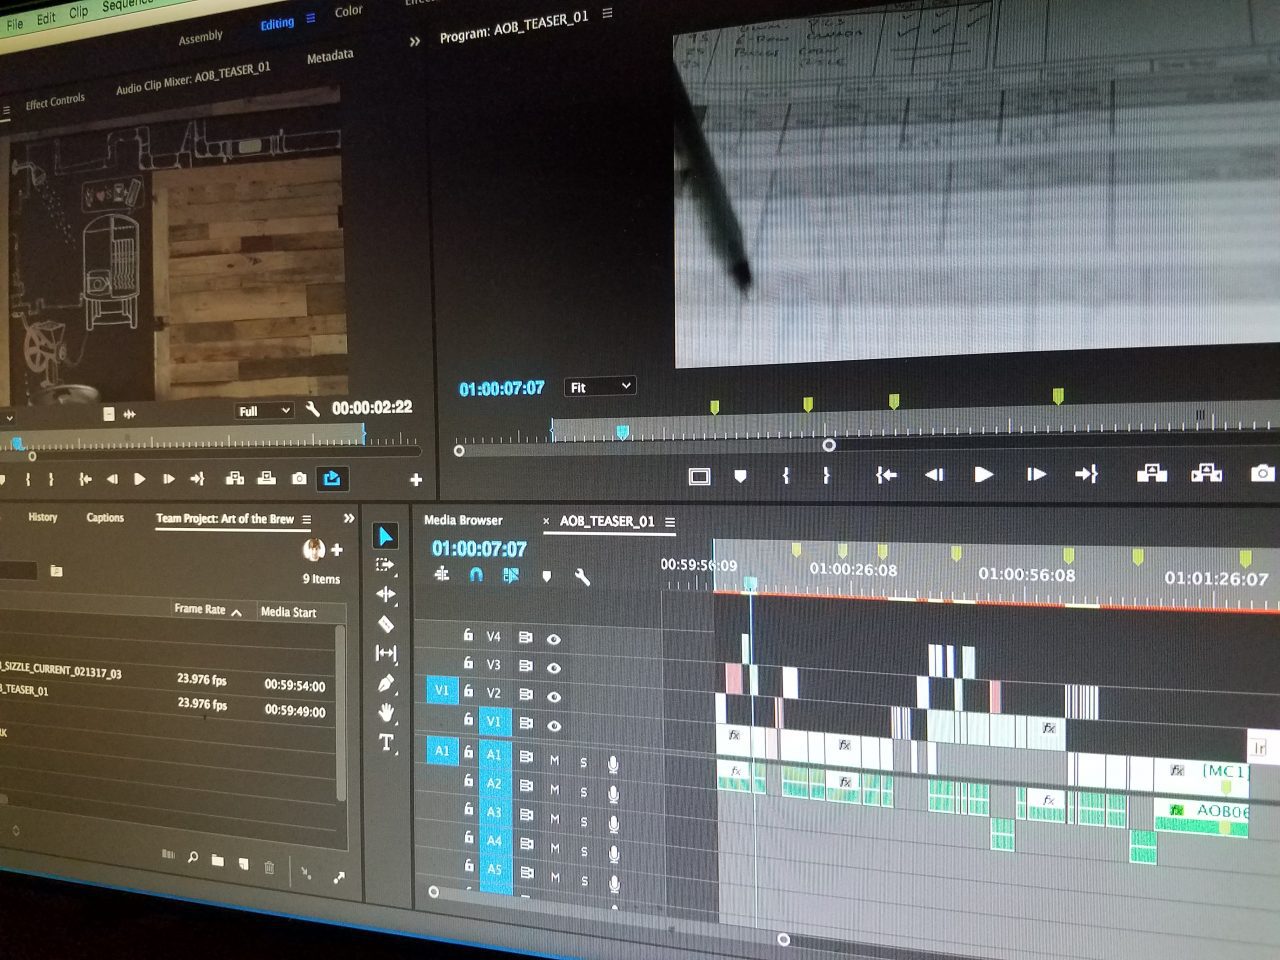Toggle linked selection in timeline header

click(511, 576)
